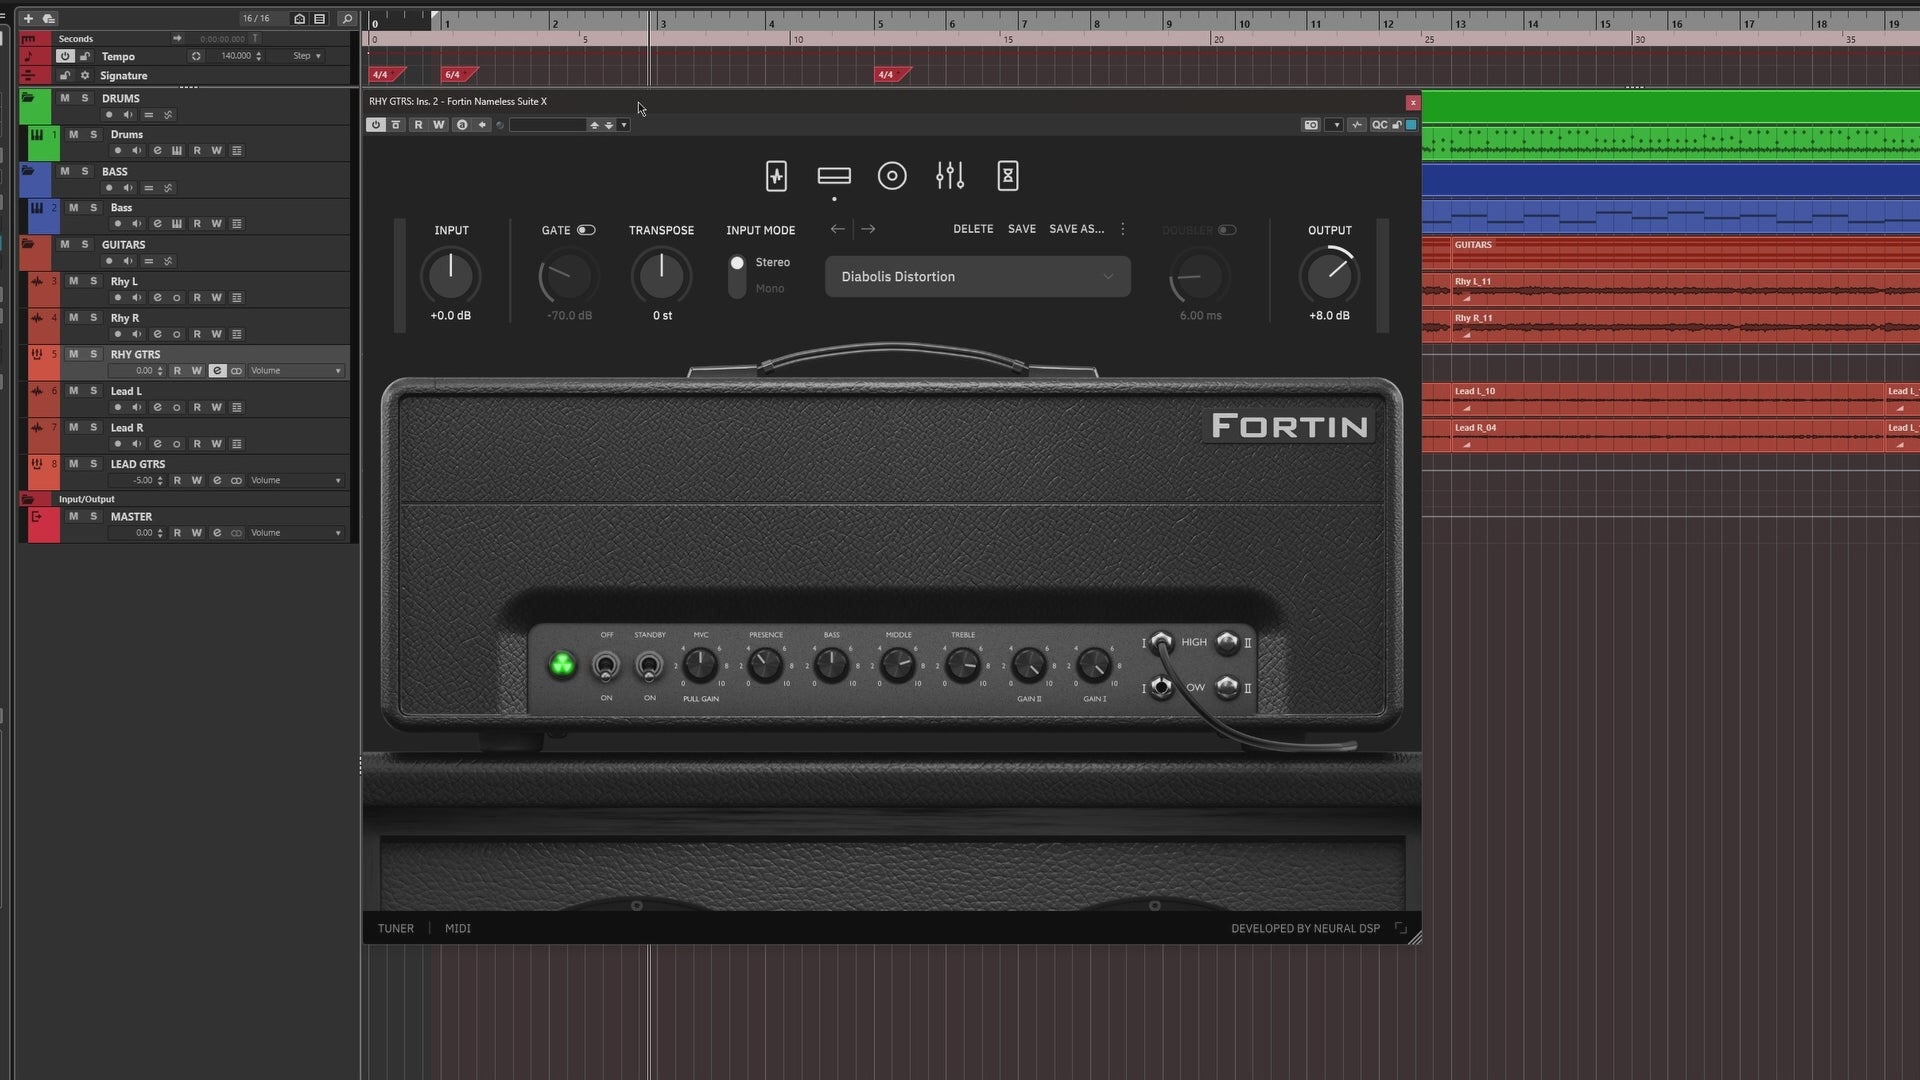This screenshot has width=1920, height=1080.
Task: Open track presets icon beside plus
Action: click(48, 18)
